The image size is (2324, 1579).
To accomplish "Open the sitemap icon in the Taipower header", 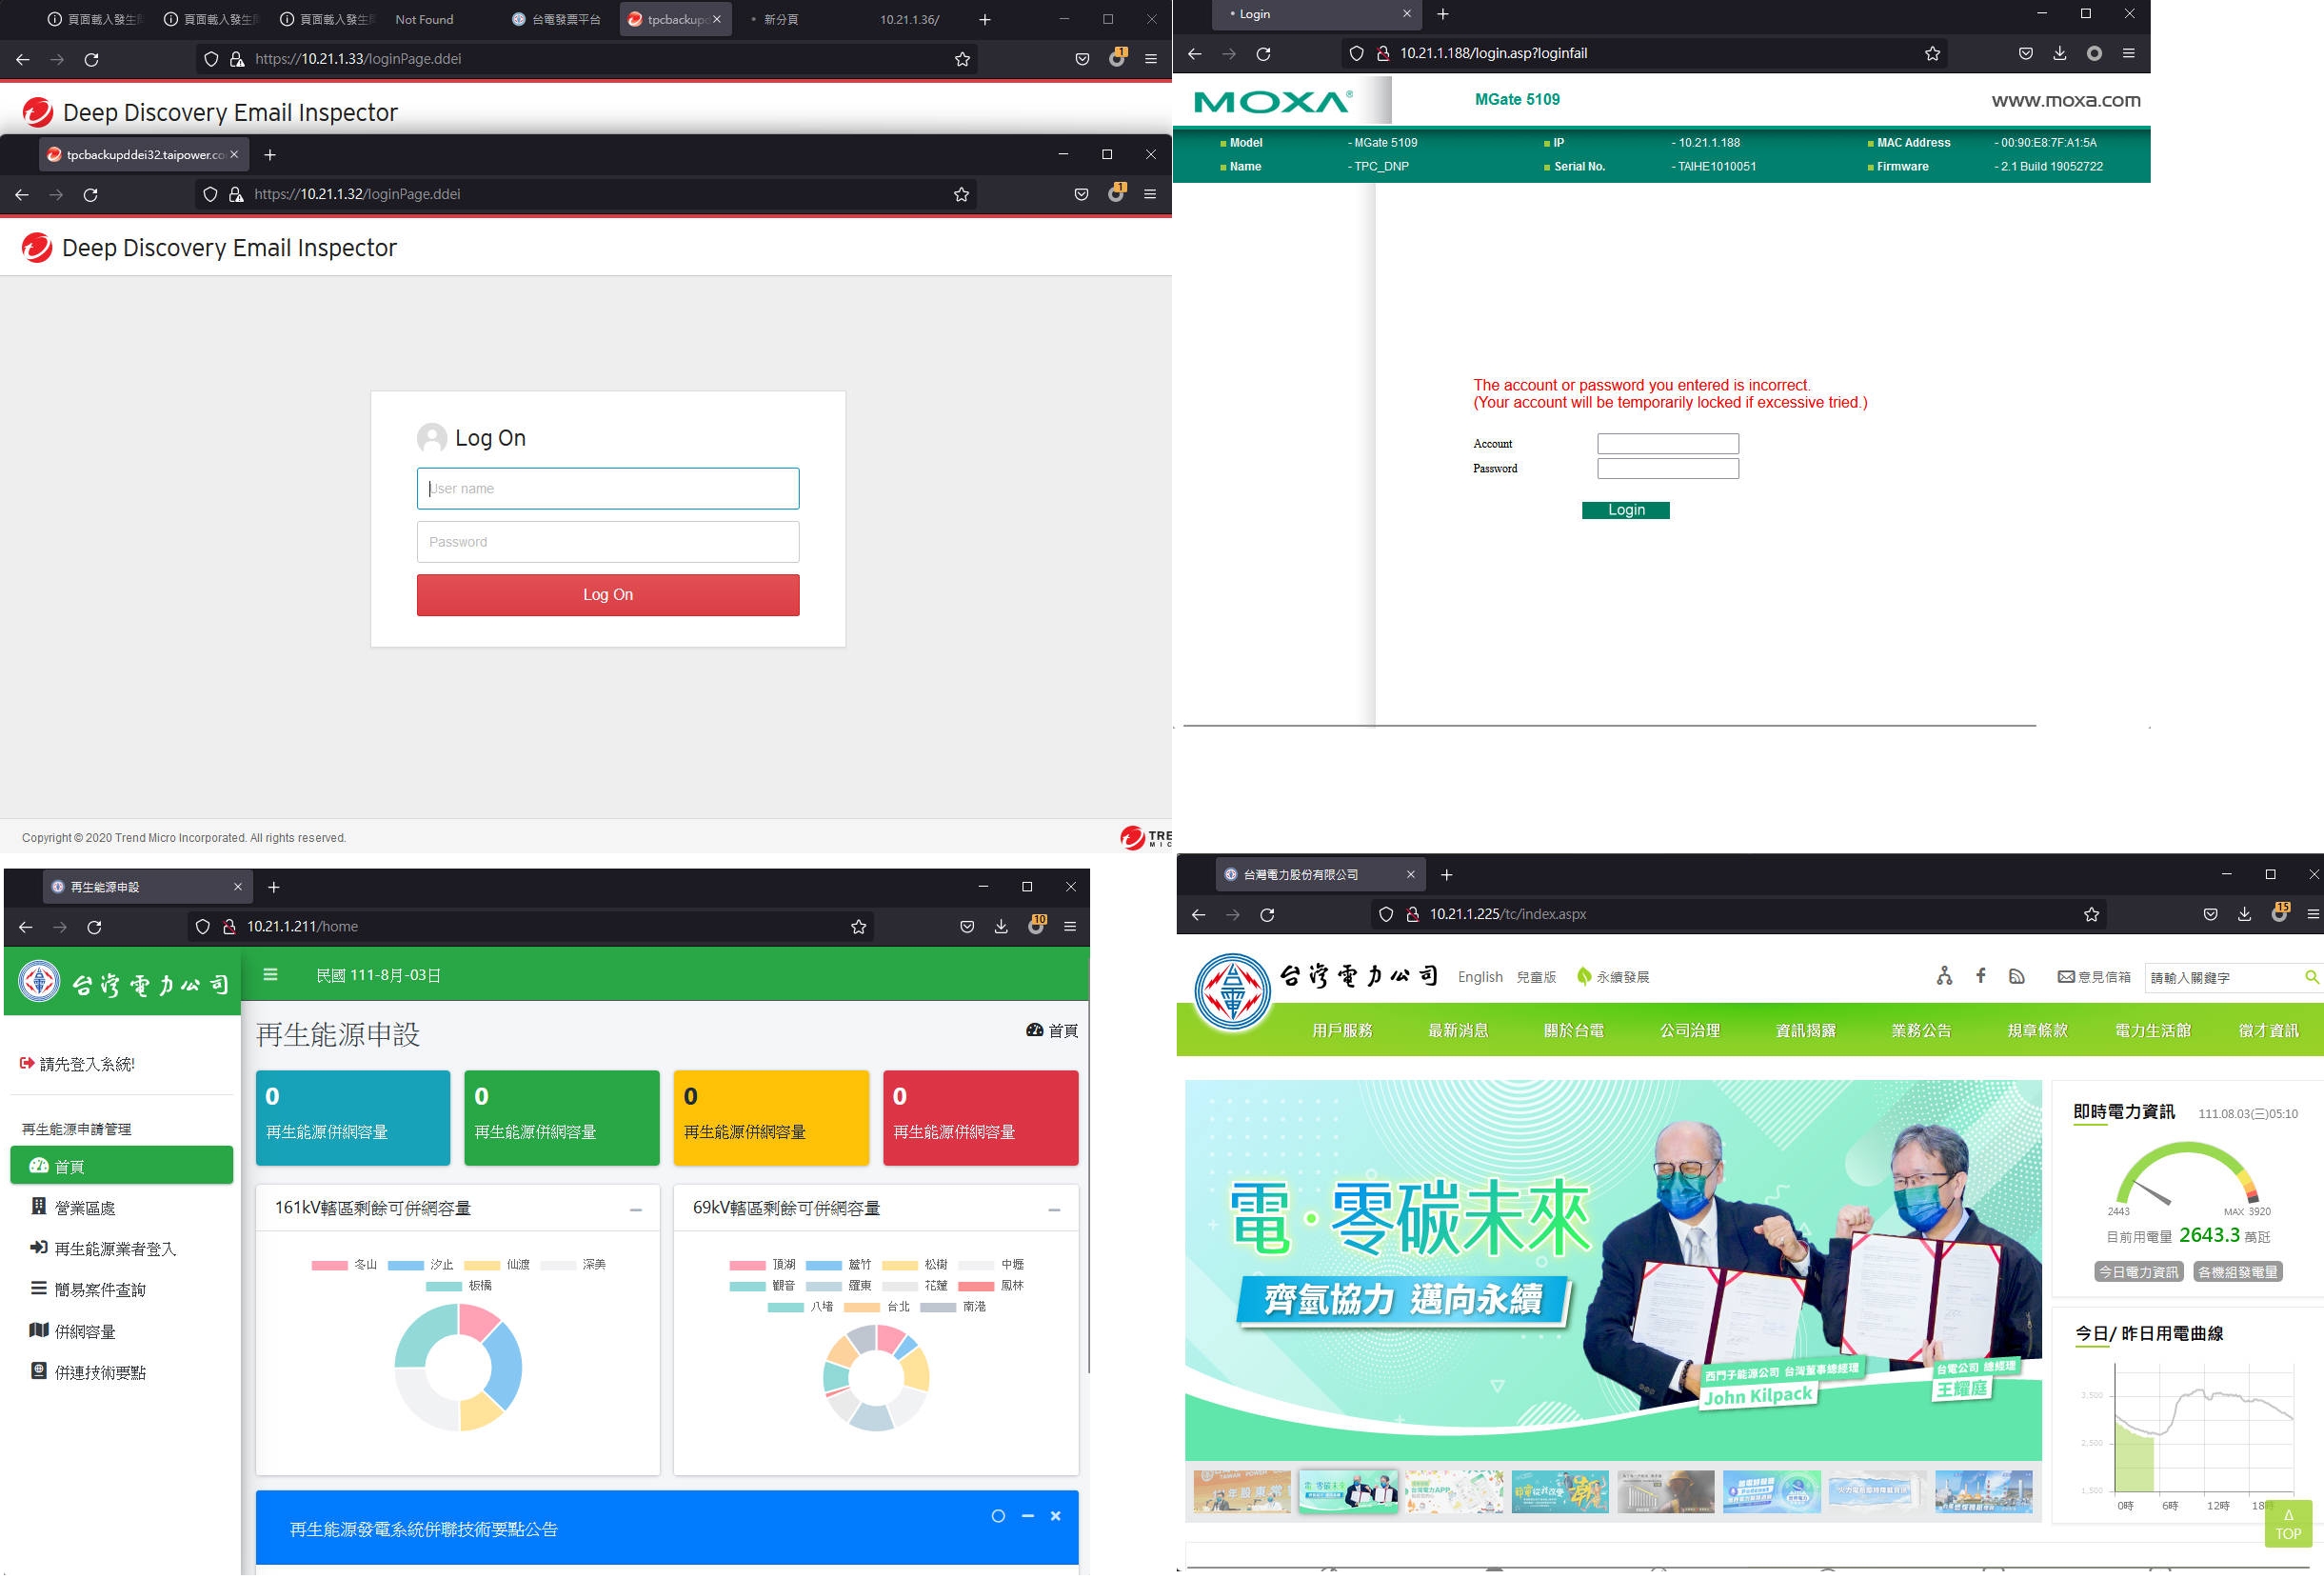I will click(x=1944, y=977).
